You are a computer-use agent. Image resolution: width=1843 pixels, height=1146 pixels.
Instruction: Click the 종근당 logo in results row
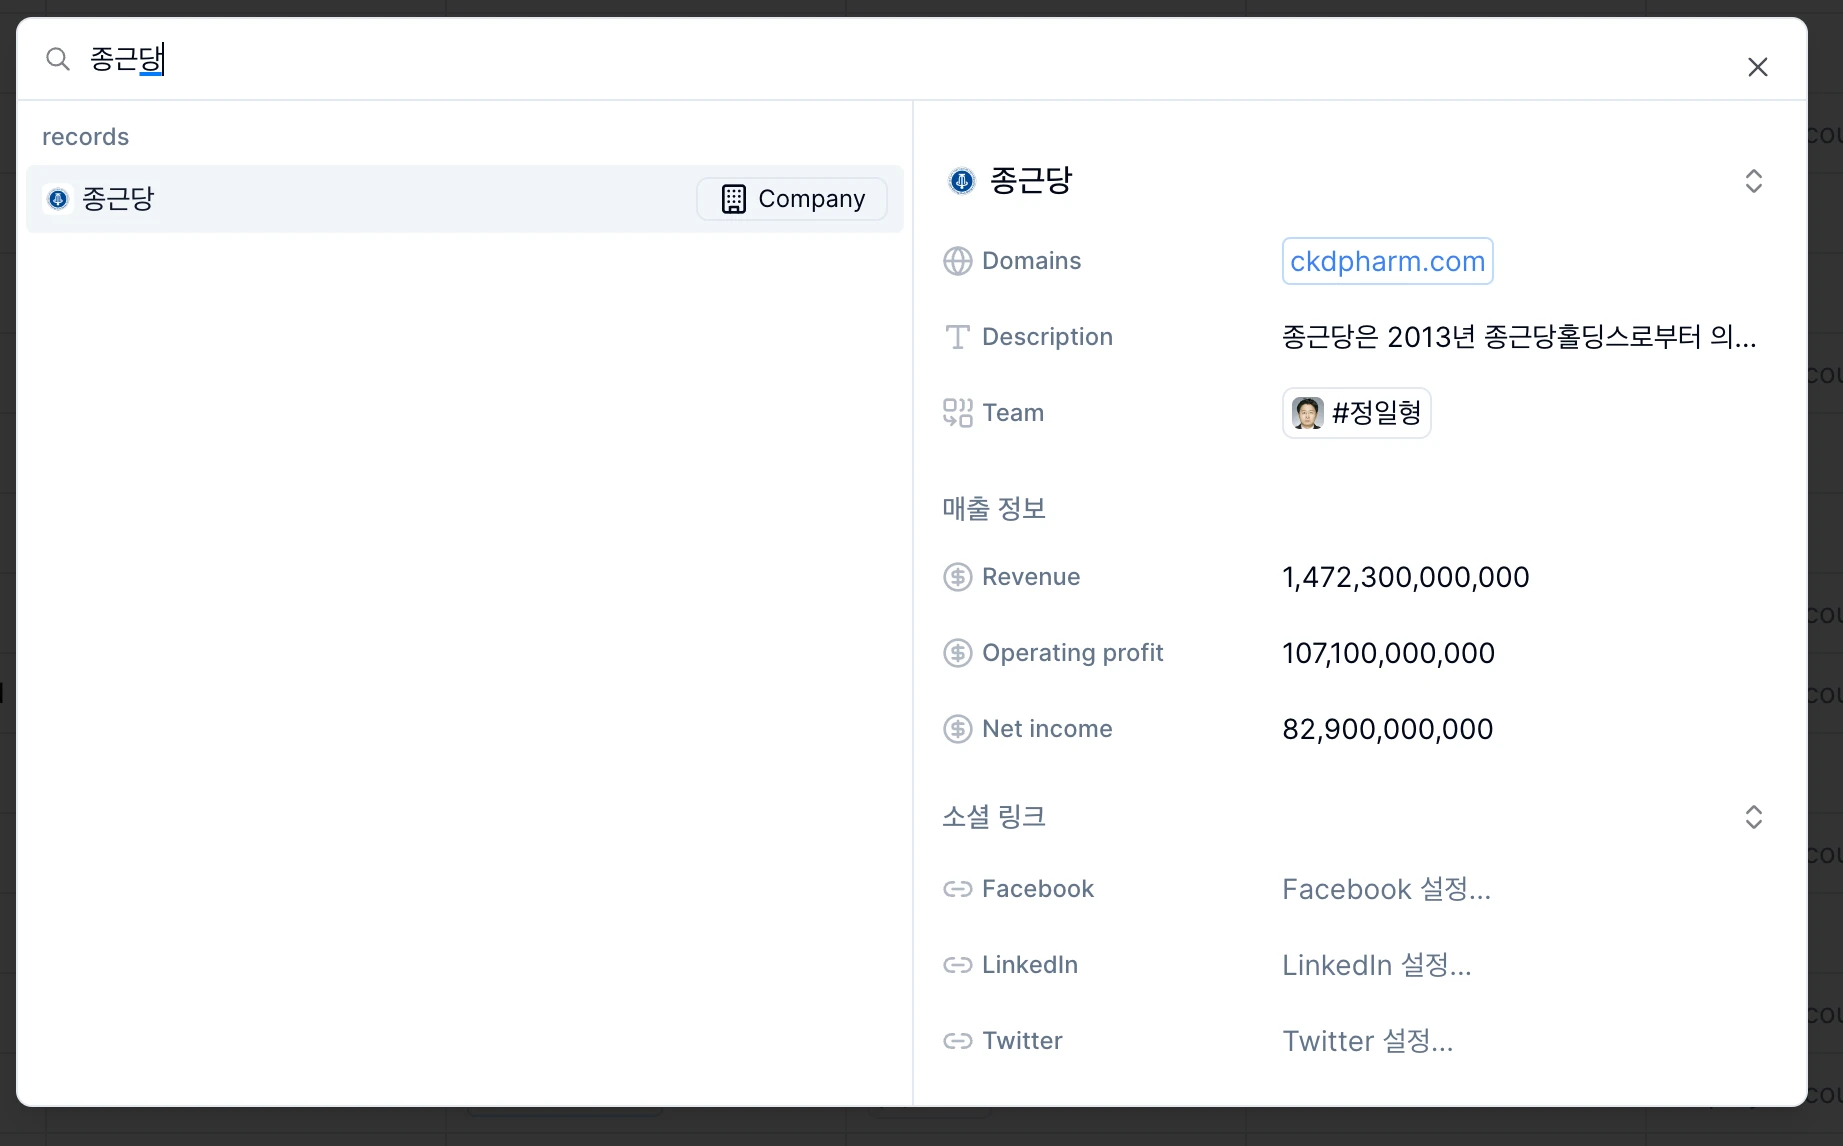click(58, 199)
